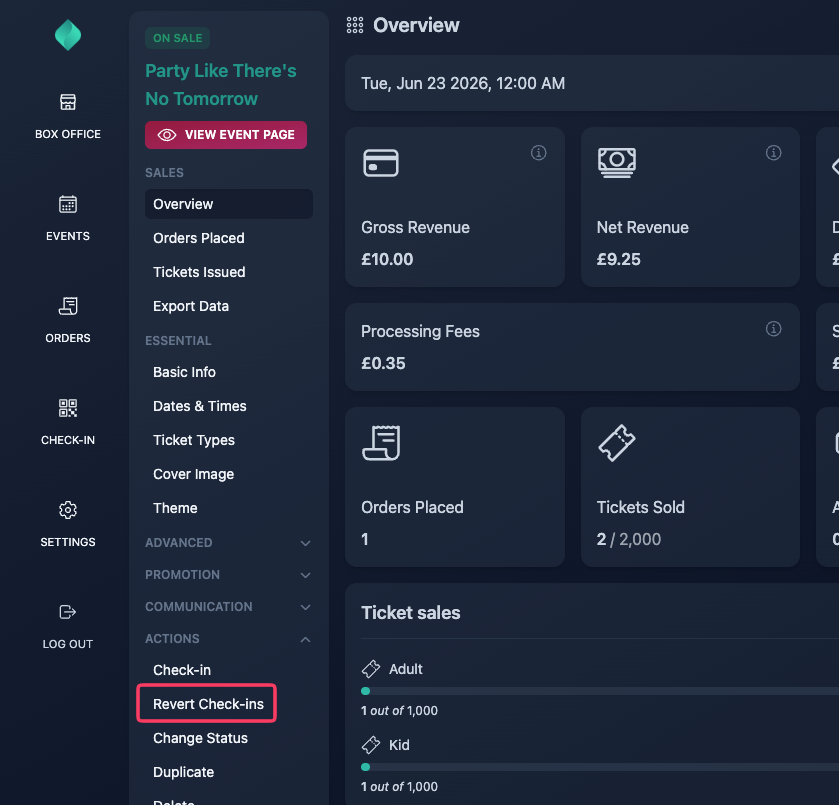Open the Box Office icon in sidebar
This screenshot has height=805, width=839.
(x=68, y=102)
